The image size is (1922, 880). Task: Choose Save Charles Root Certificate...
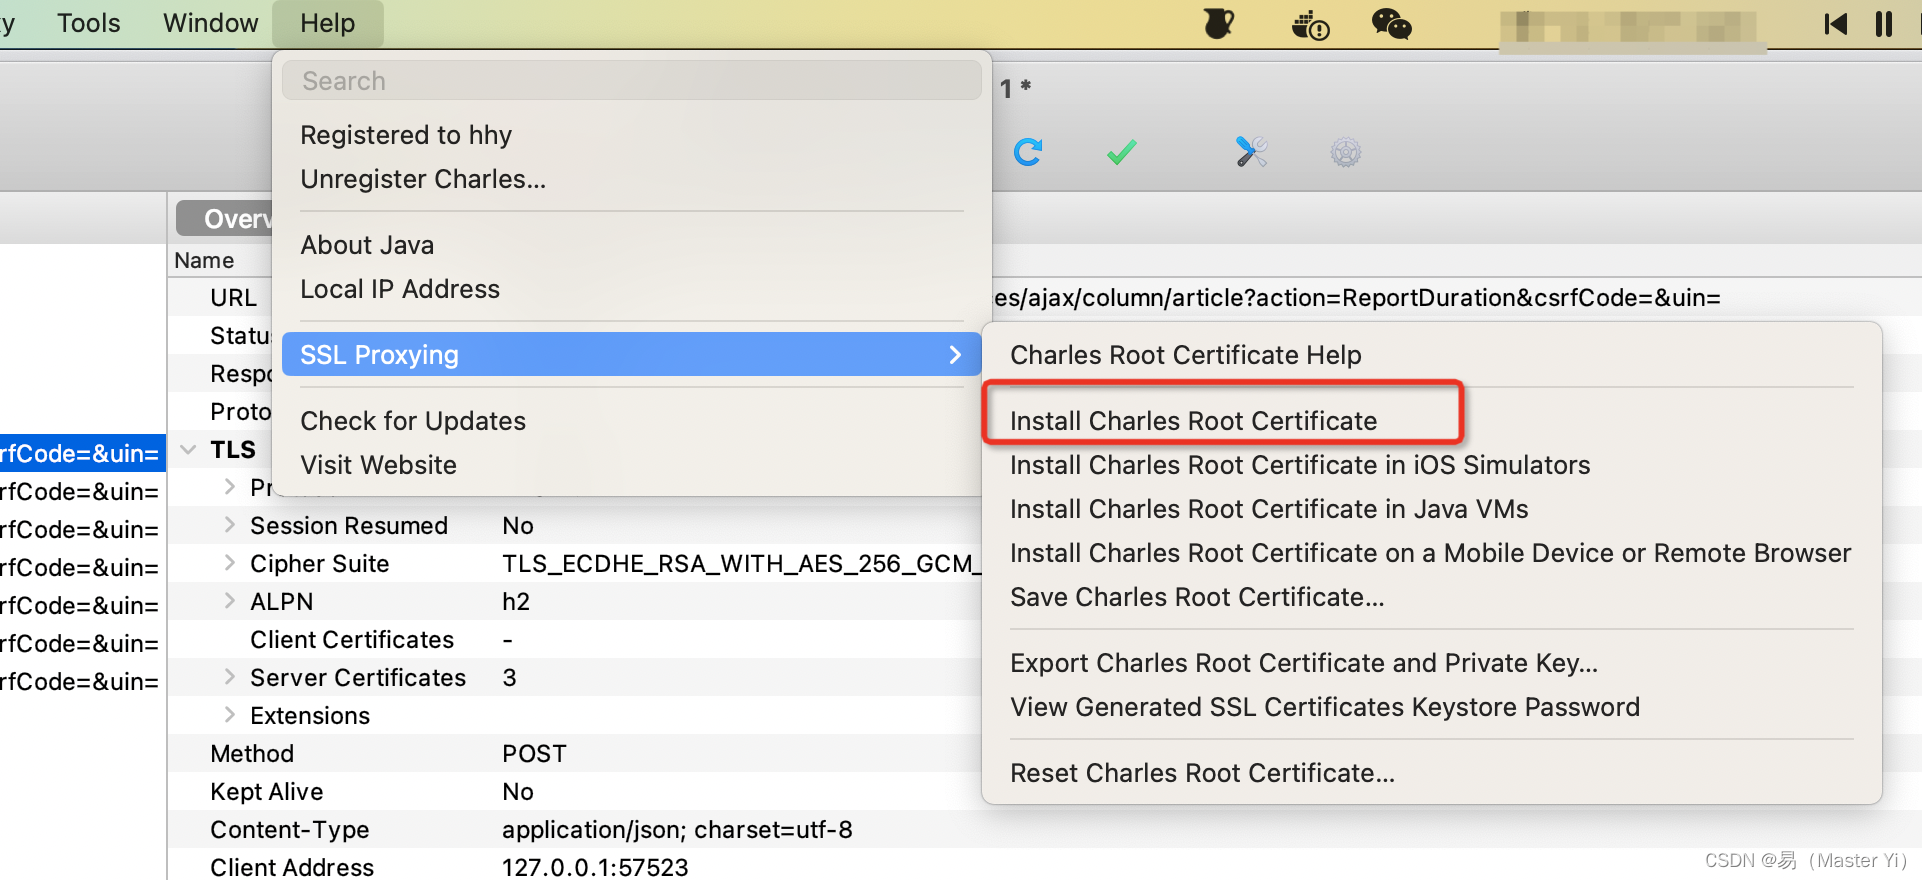[x=1432, y=597]
